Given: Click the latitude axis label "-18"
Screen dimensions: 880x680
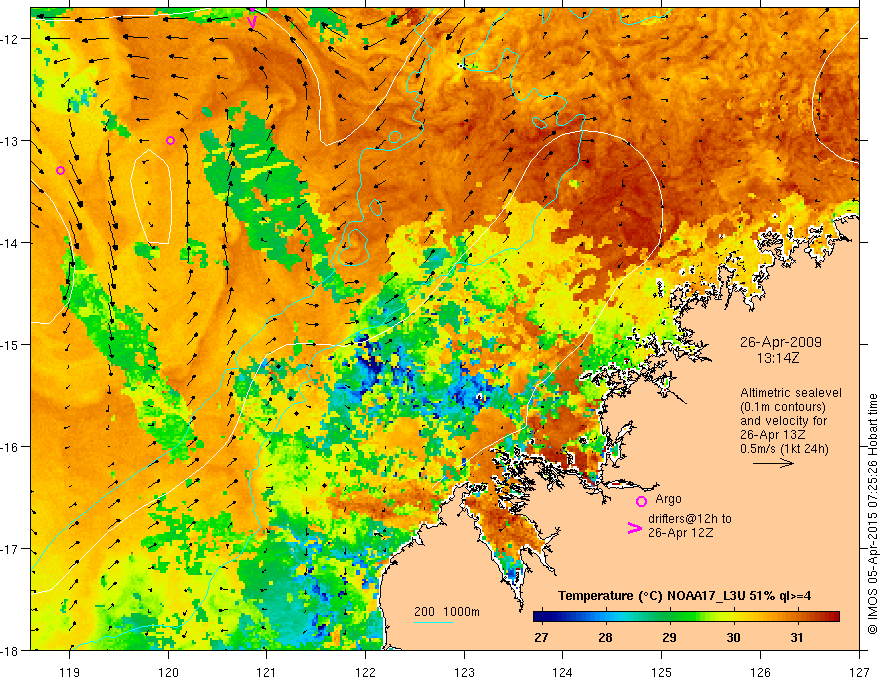Looking at the screenshot, I should click(11, 650).
